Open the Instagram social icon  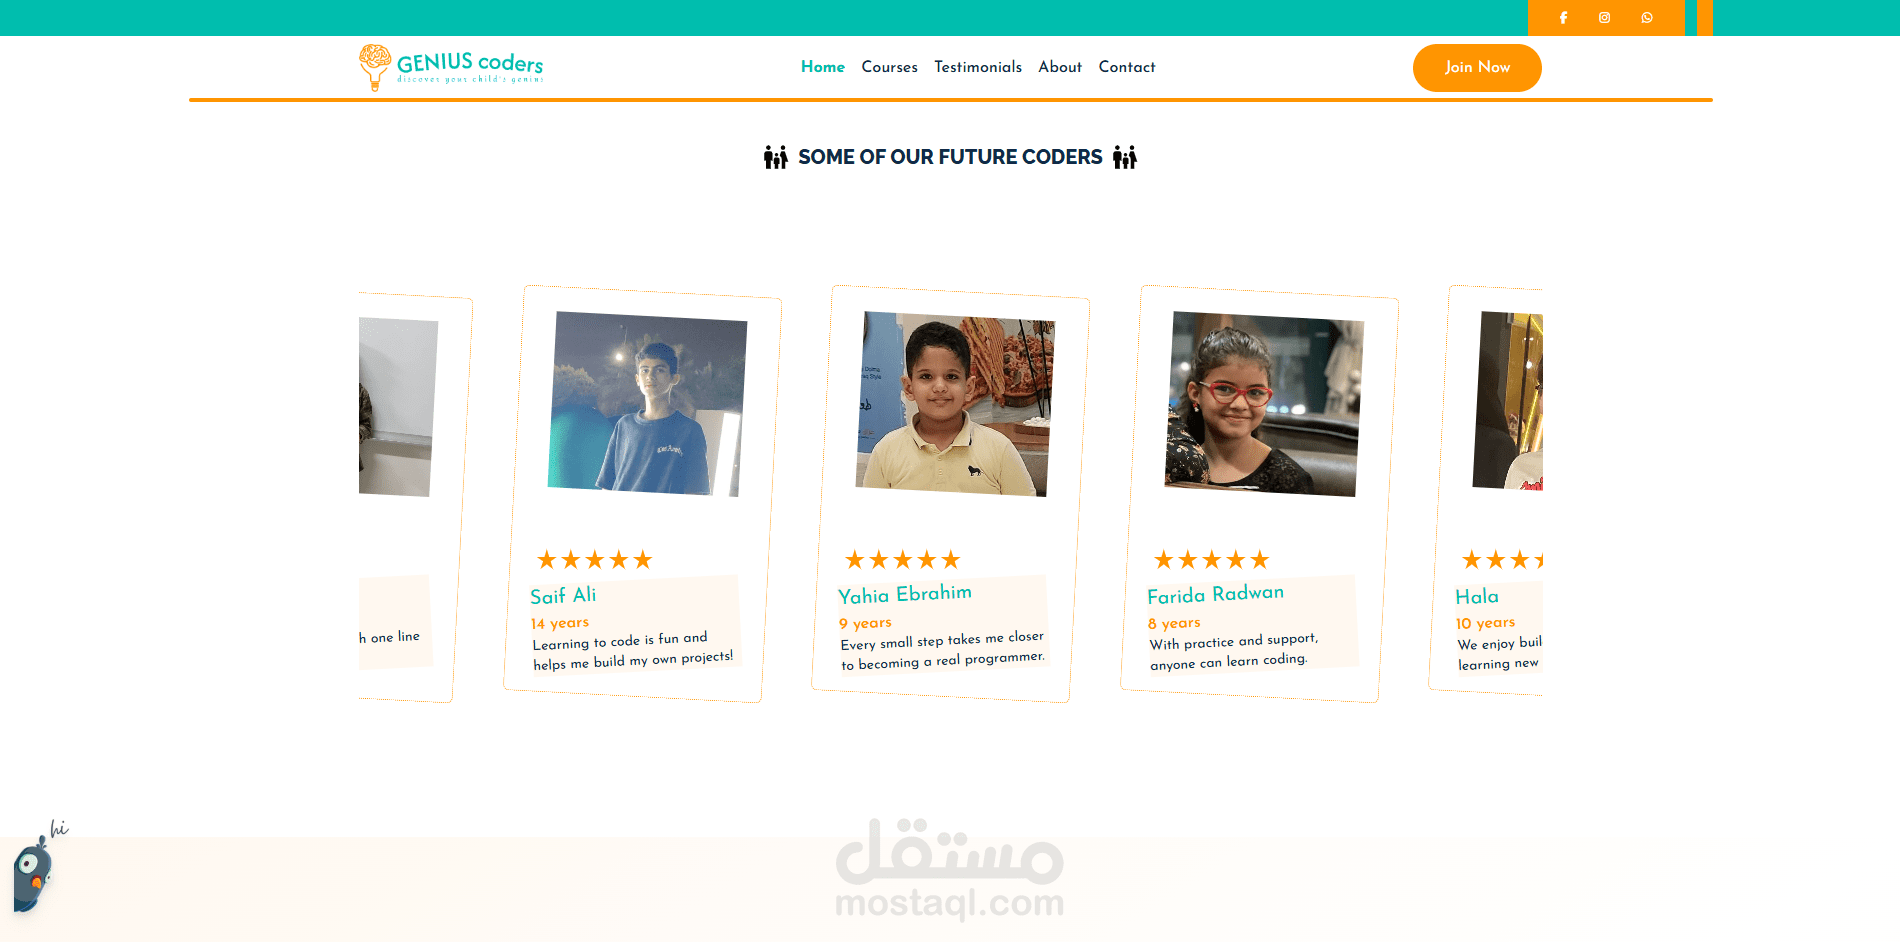[x=1604, y=18]
